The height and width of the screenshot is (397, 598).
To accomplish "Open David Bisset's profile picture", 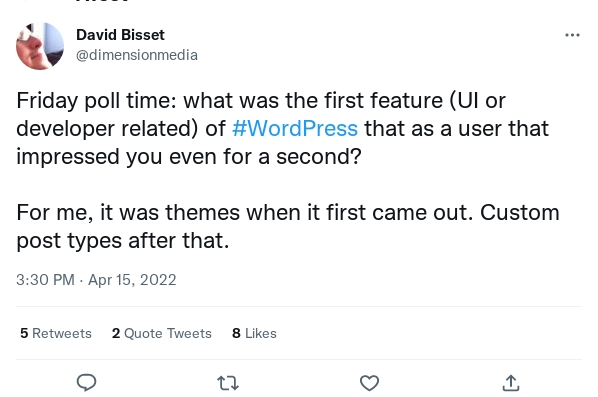I will (x=40, y=46).
